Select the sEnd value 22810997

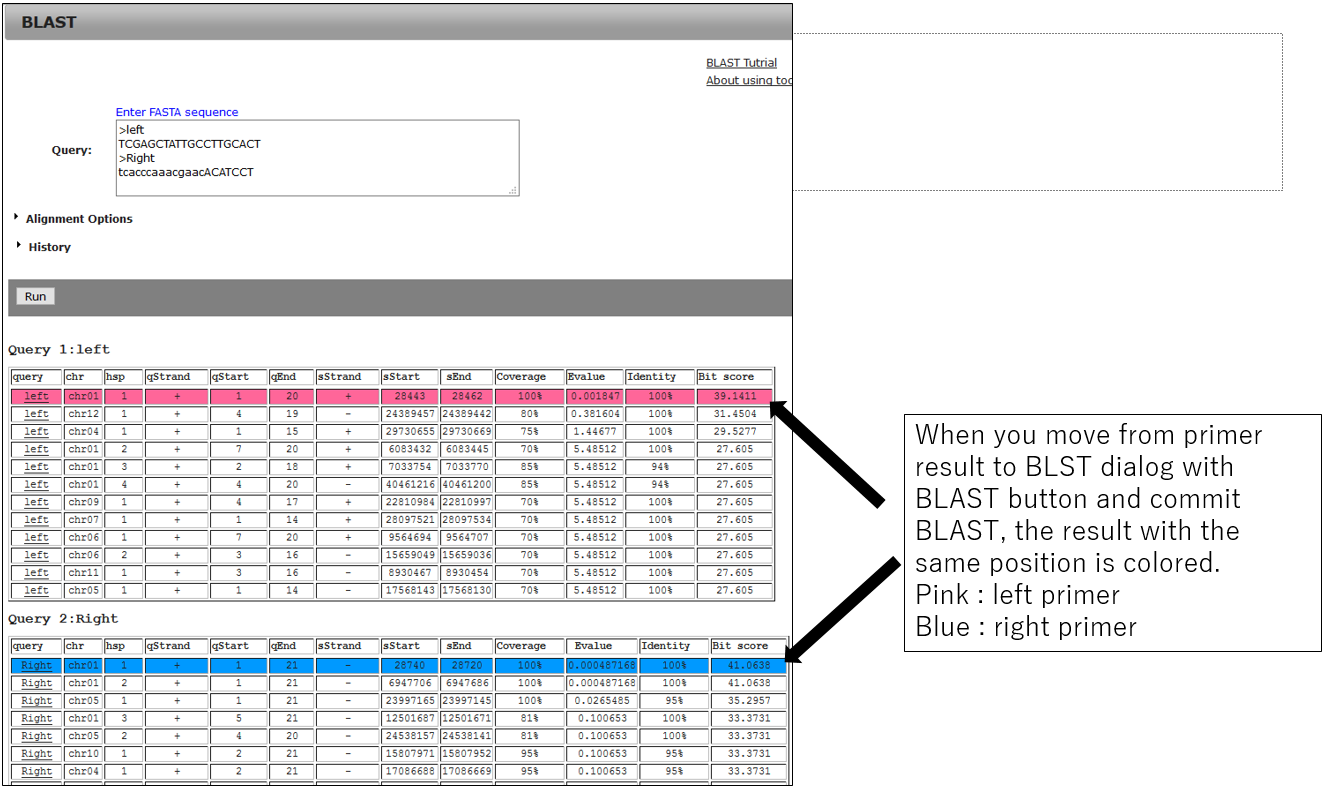point(467,502)
